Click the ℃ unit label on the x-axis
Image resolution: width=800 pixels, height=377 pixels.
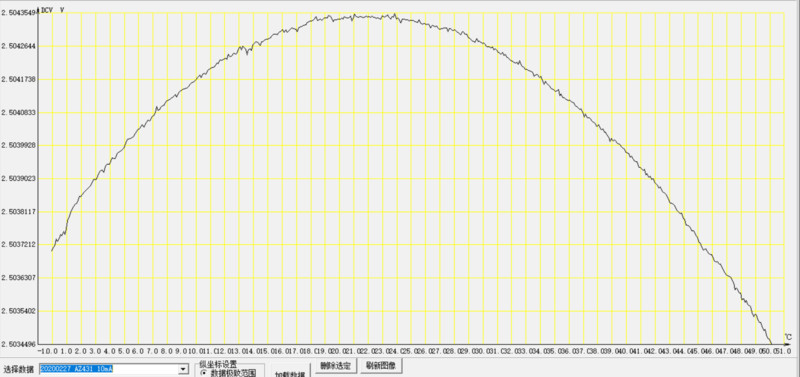point(788,337)
